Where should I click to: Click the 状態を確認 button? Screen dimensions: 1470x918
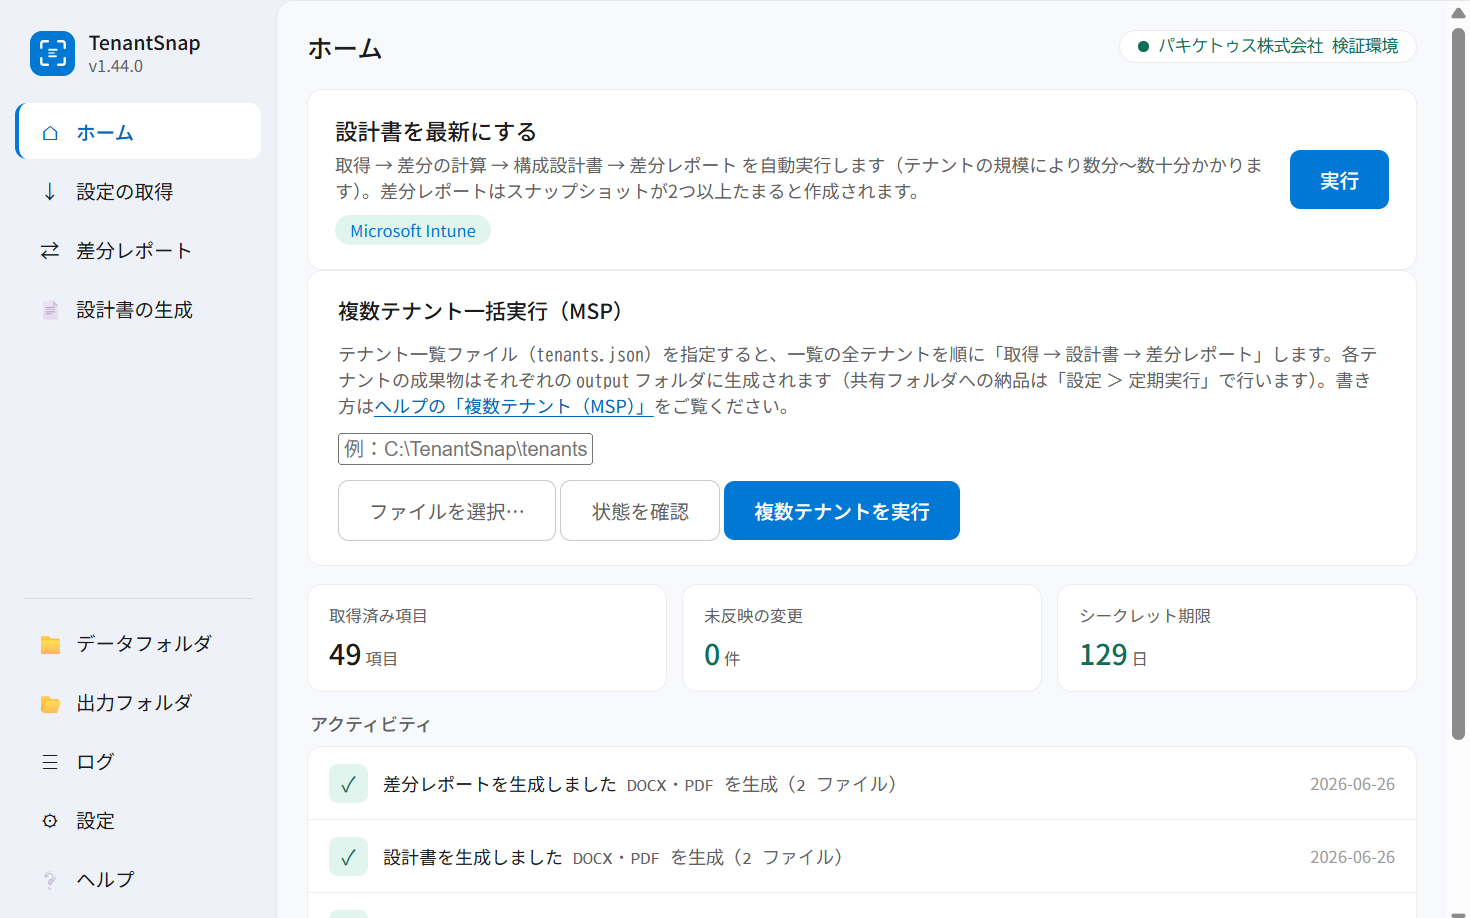[x=640, y=511]
